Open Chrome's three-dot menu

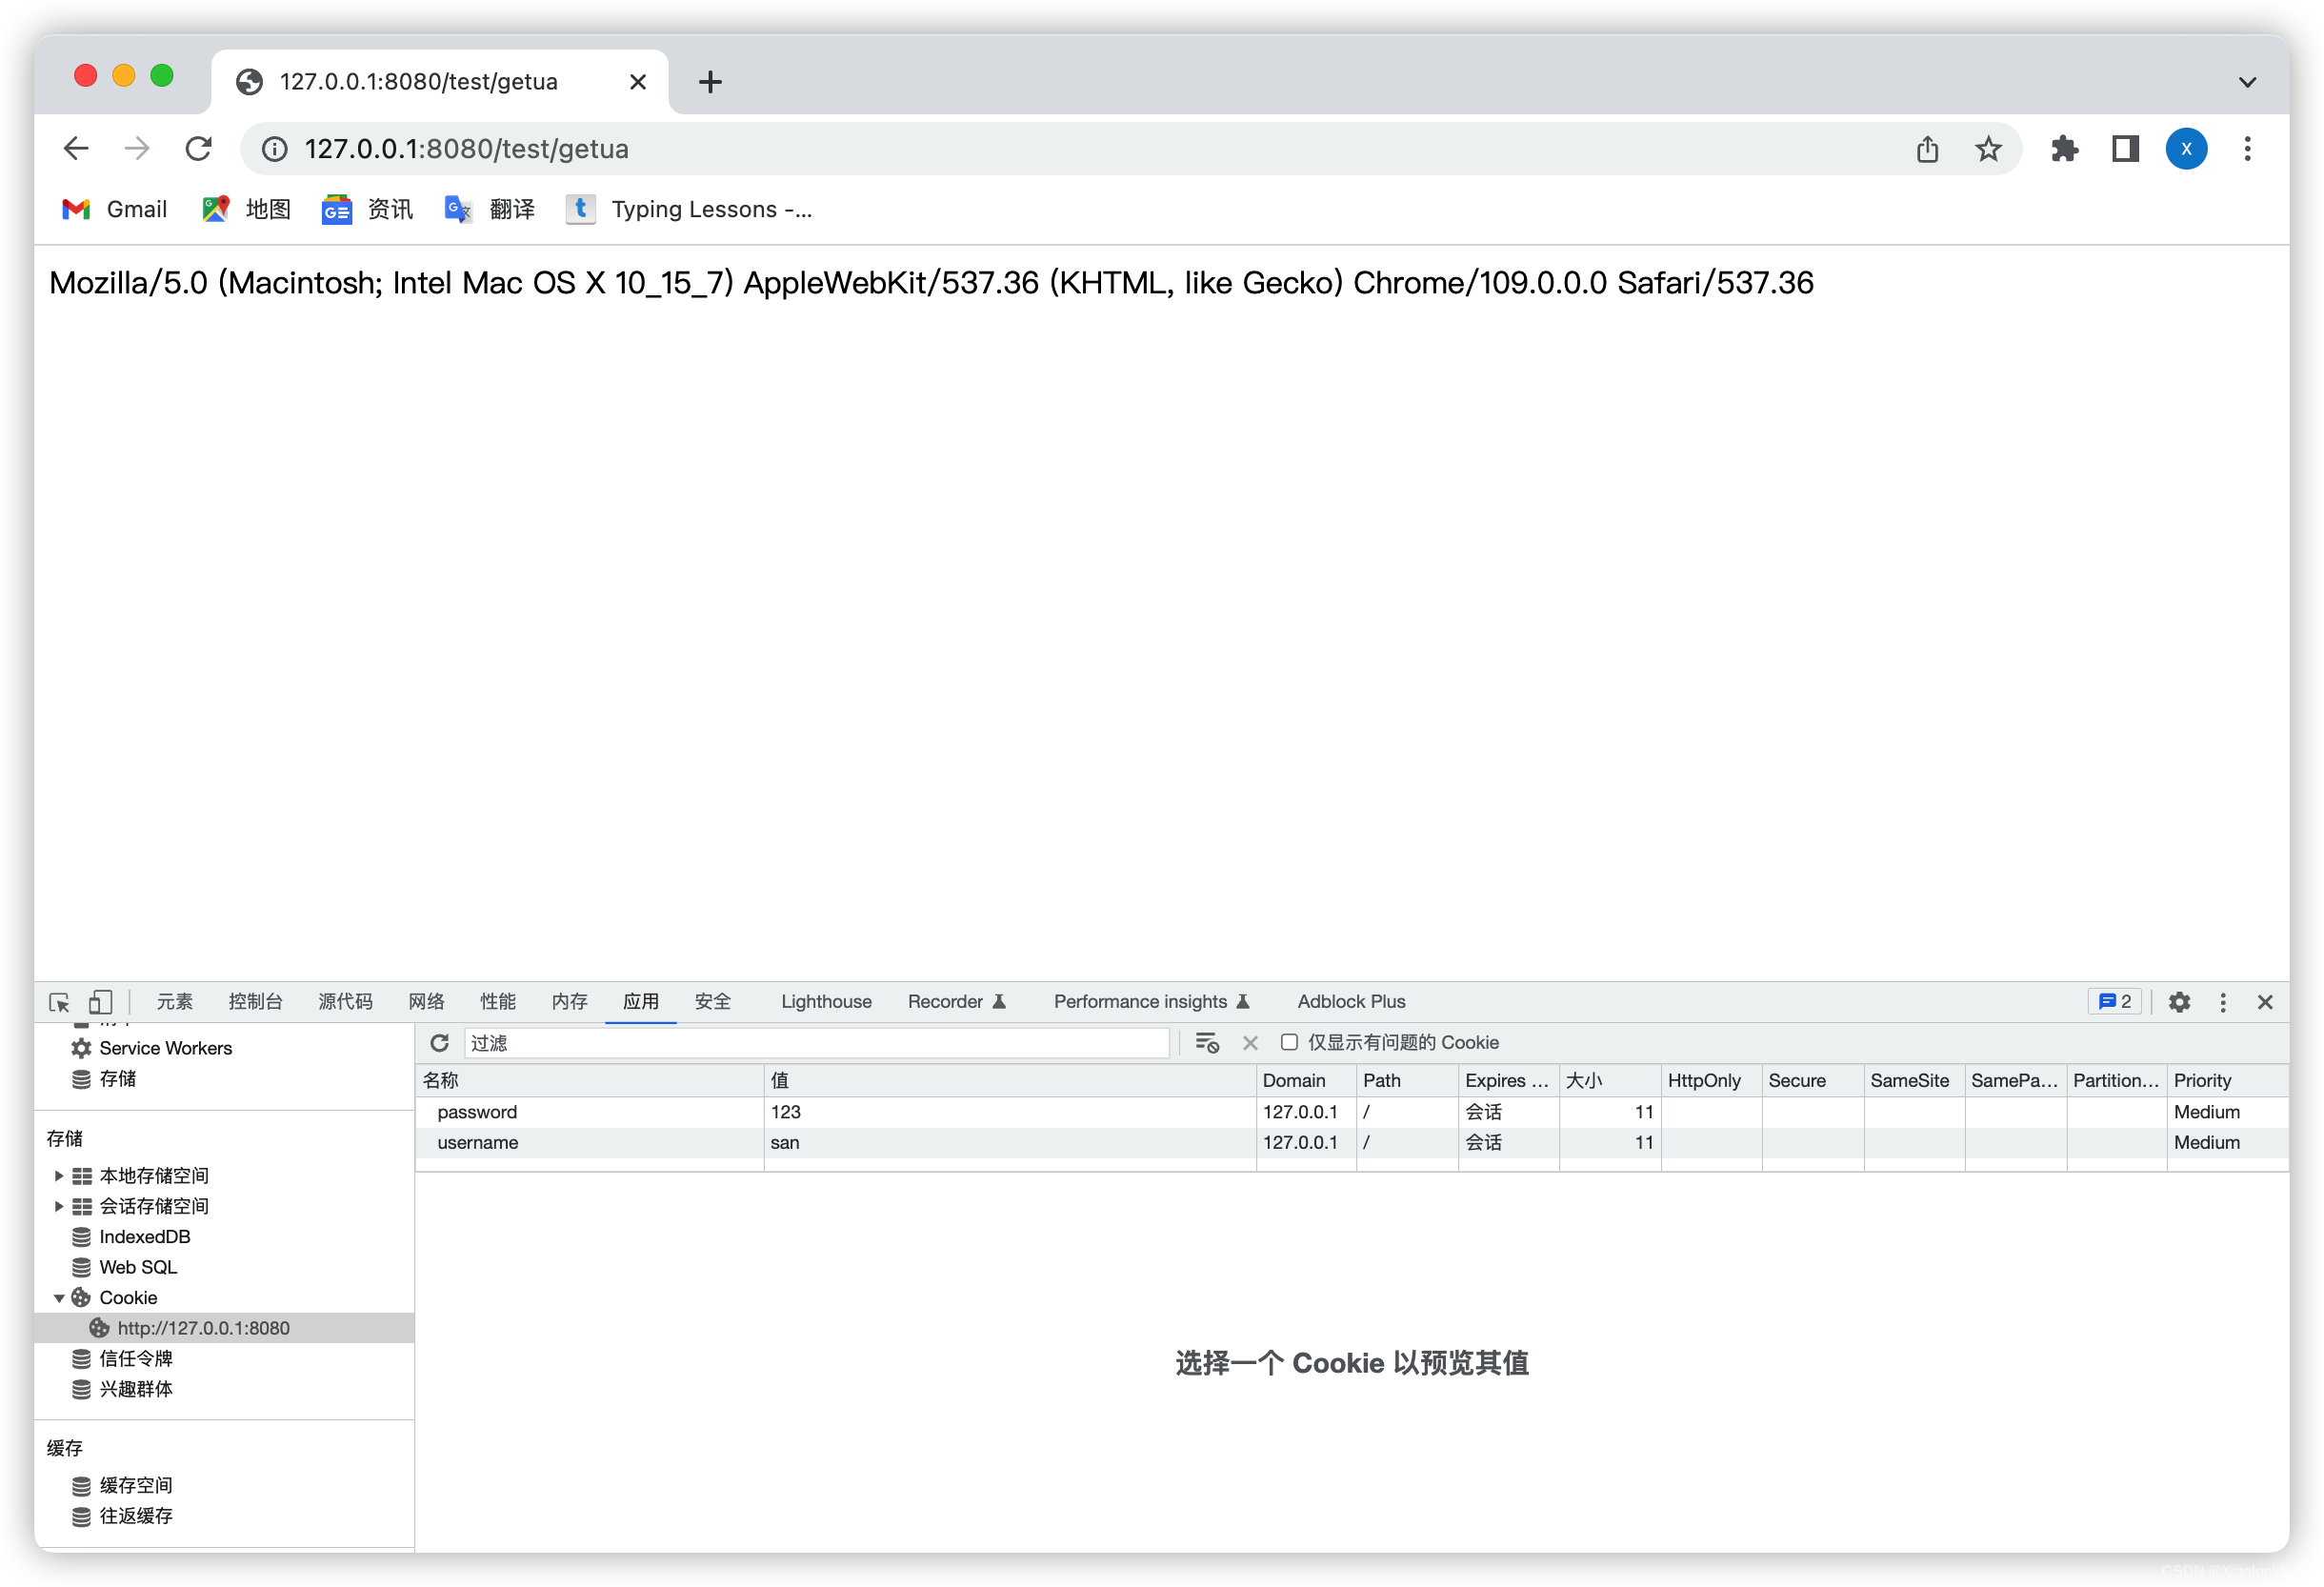coord(2247,149)
